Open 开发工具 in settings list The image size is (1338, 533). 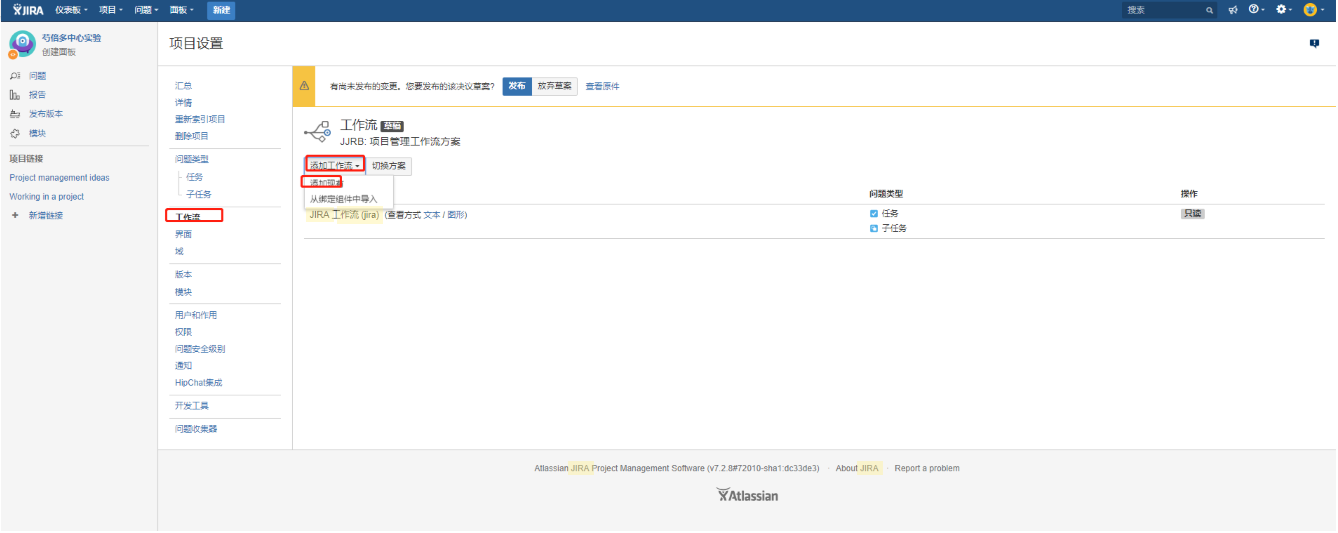pyautogui.click(x=192, y=406)
